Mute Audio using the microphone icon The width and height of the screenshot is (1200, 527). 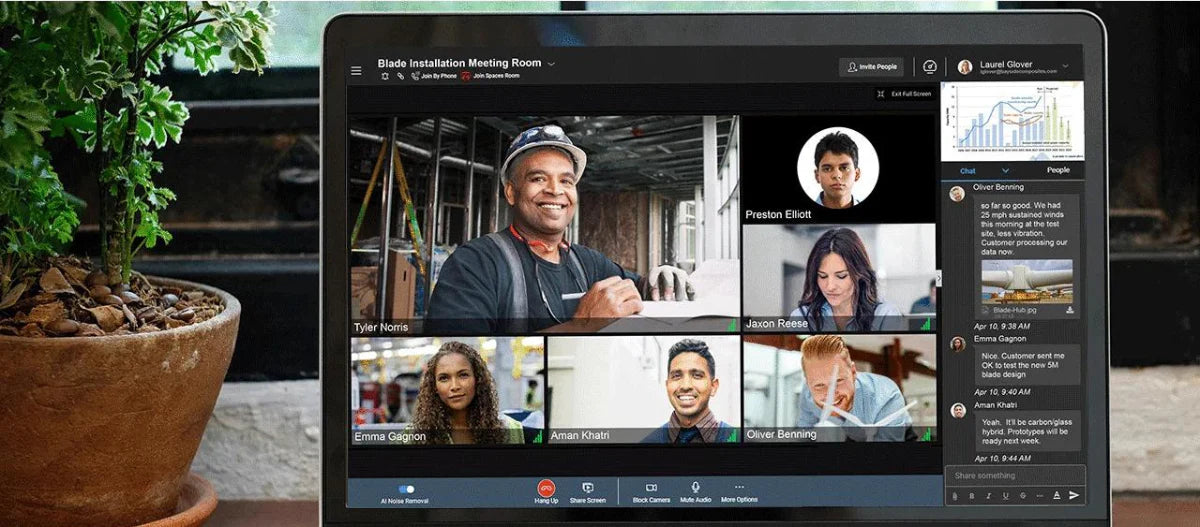695,488
